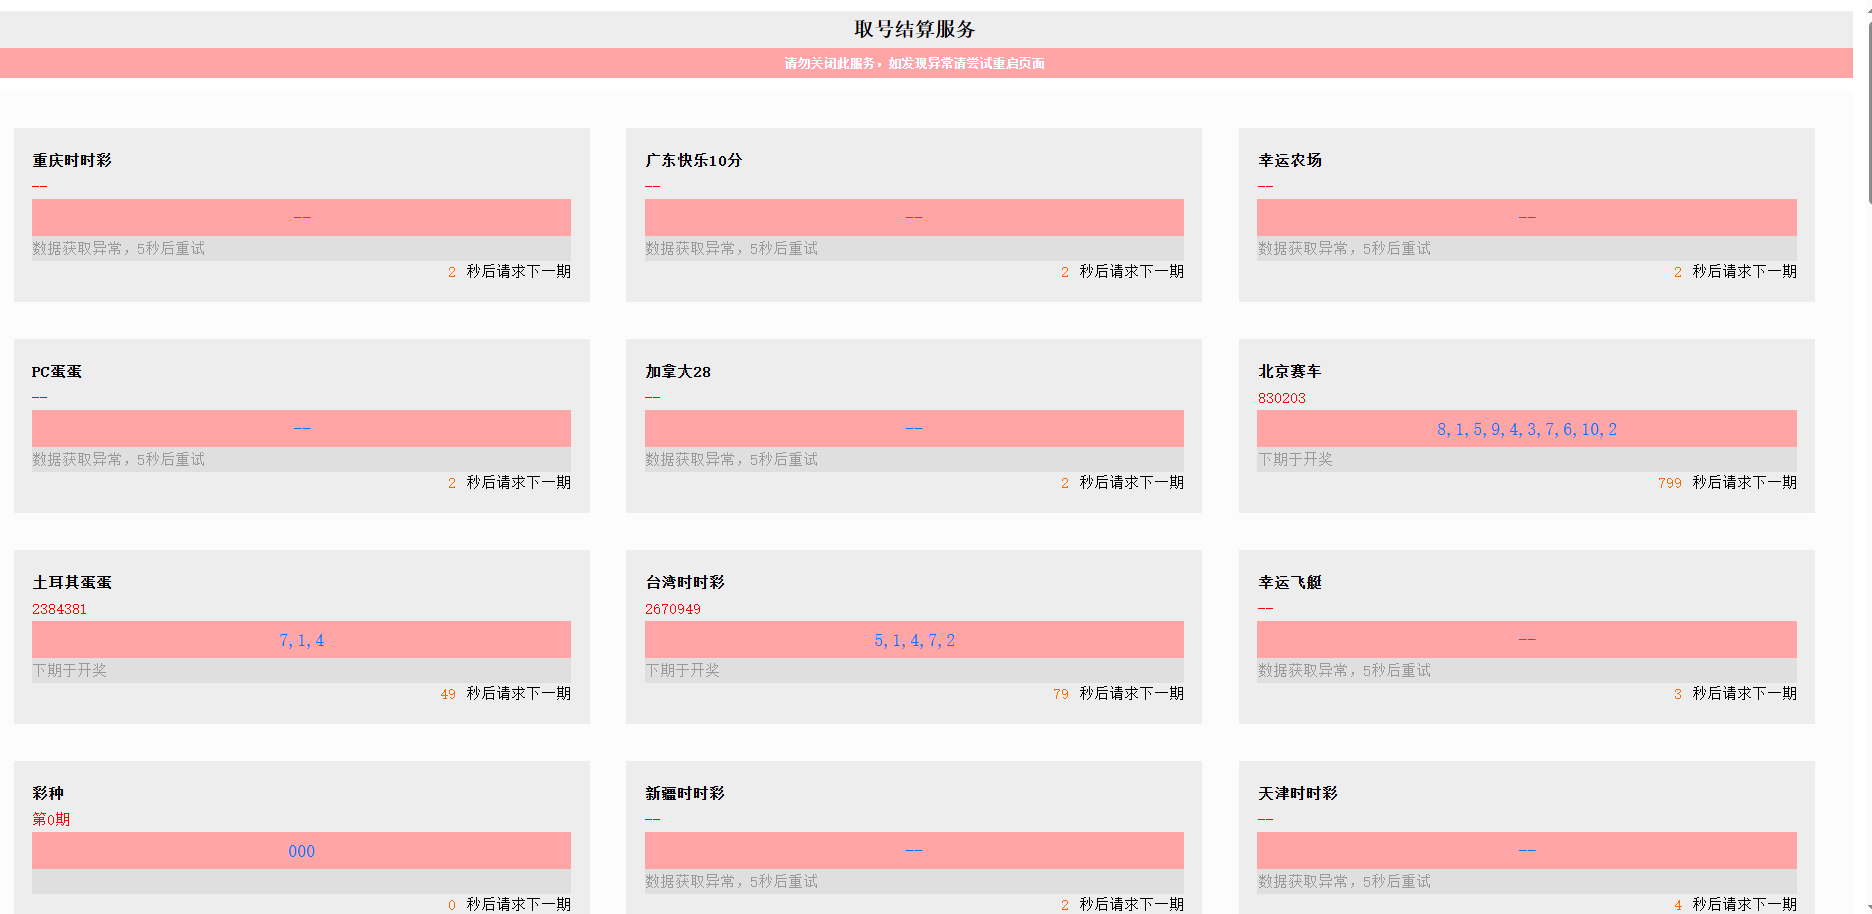The height and width of the screenshot is (914, 1872).
Task: Select the 台湾时时彩 card title
Action: (685, 582)
